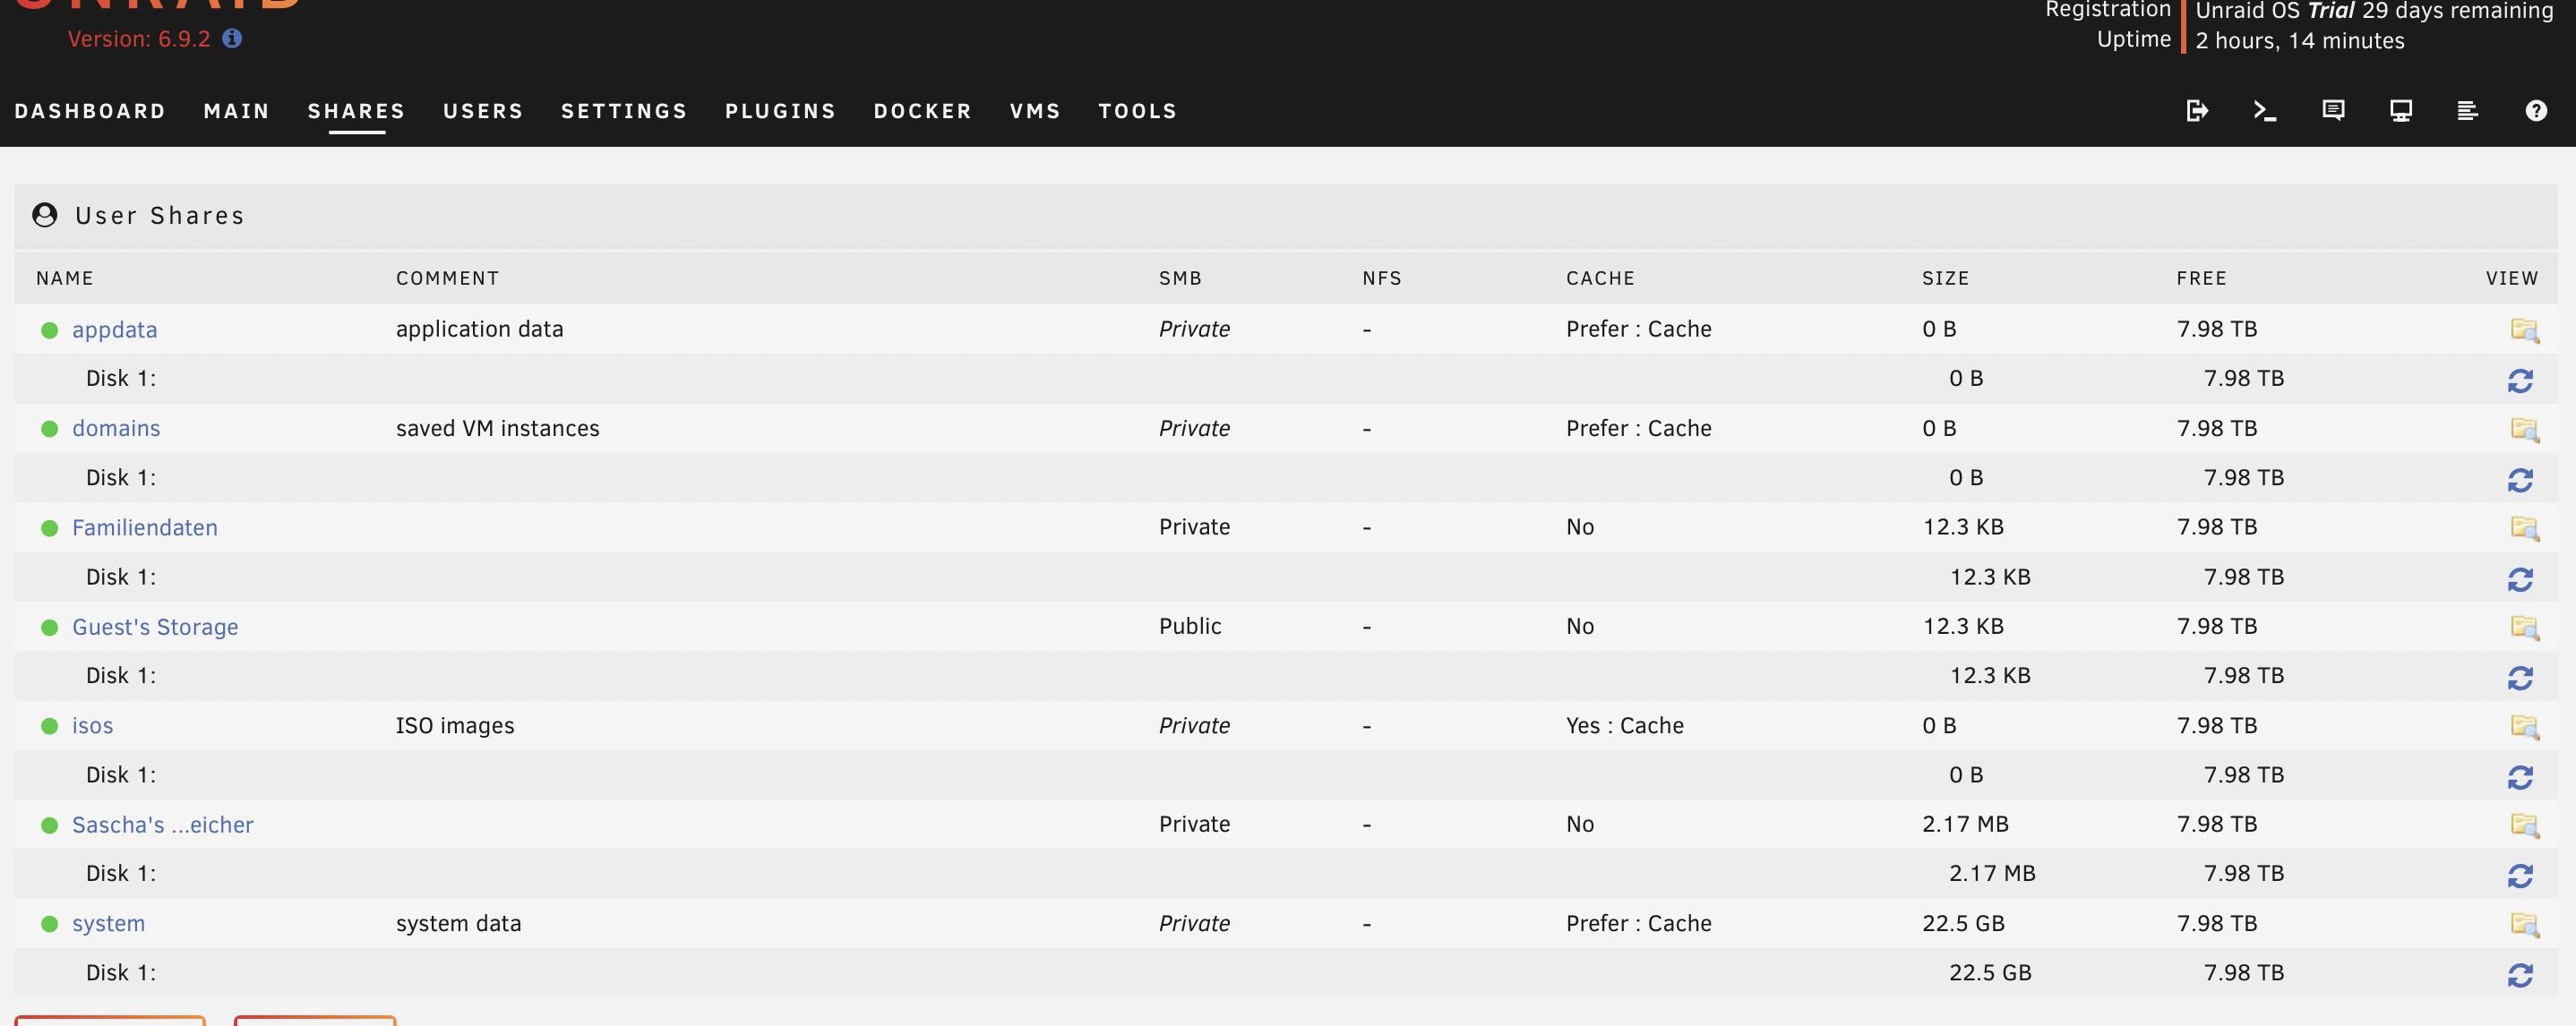
Task: Open the system log icon
Action: pos(2467,110)
